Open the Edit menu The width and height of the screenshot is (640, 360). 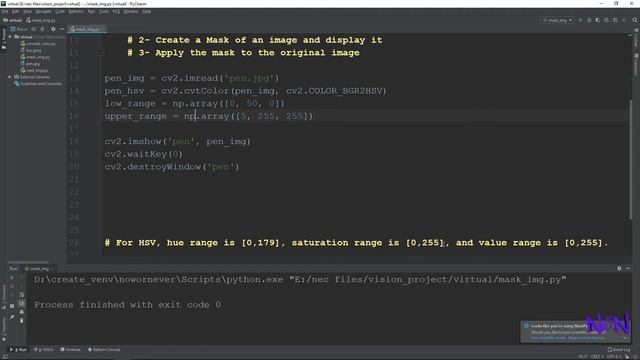16,11
